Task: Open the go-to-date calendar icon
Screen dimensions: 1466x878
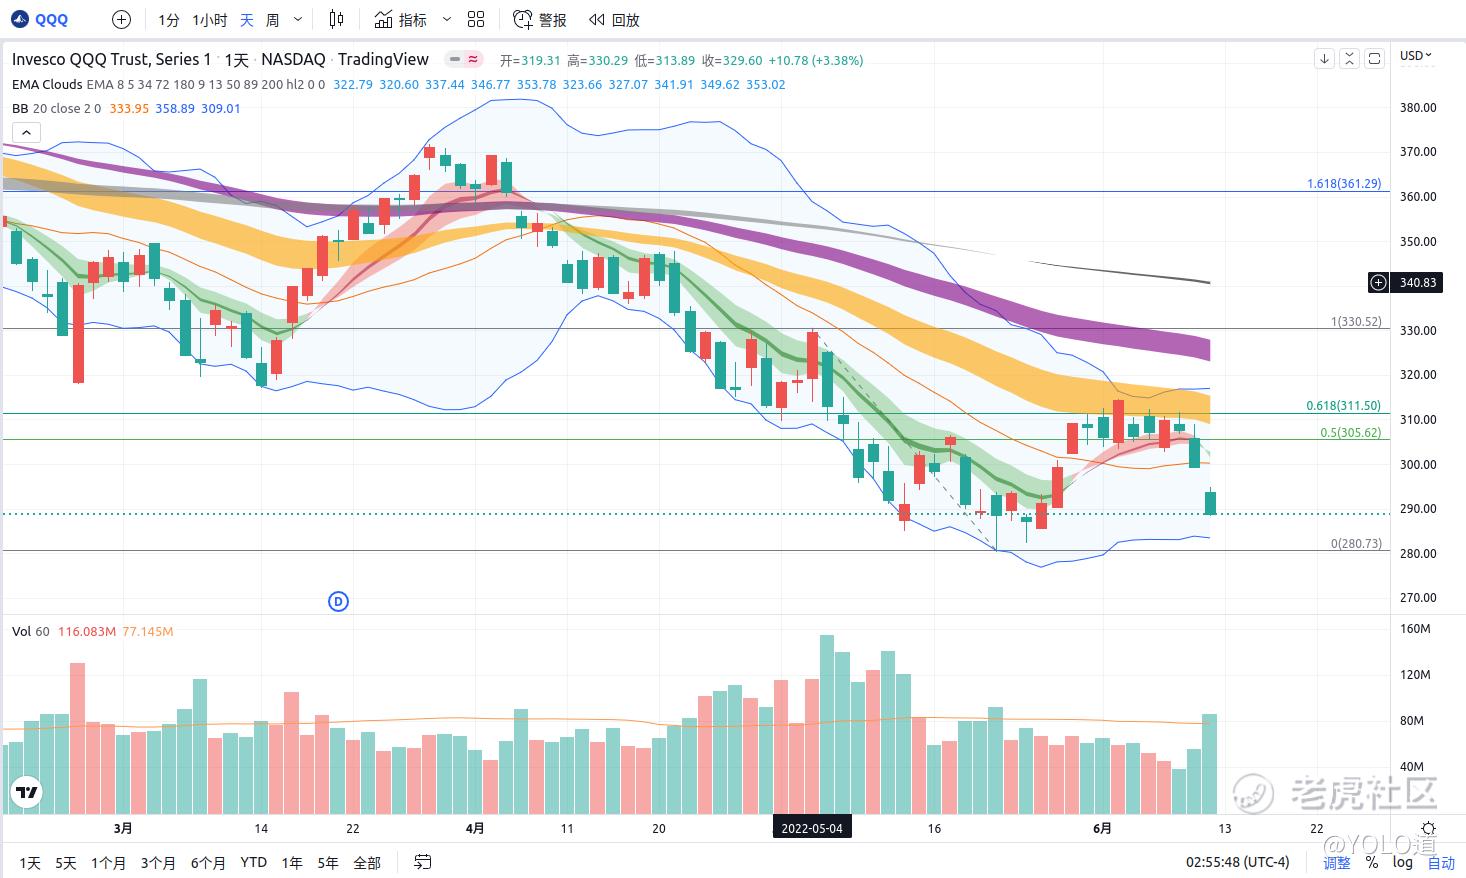Action: [x=423, y=861]
